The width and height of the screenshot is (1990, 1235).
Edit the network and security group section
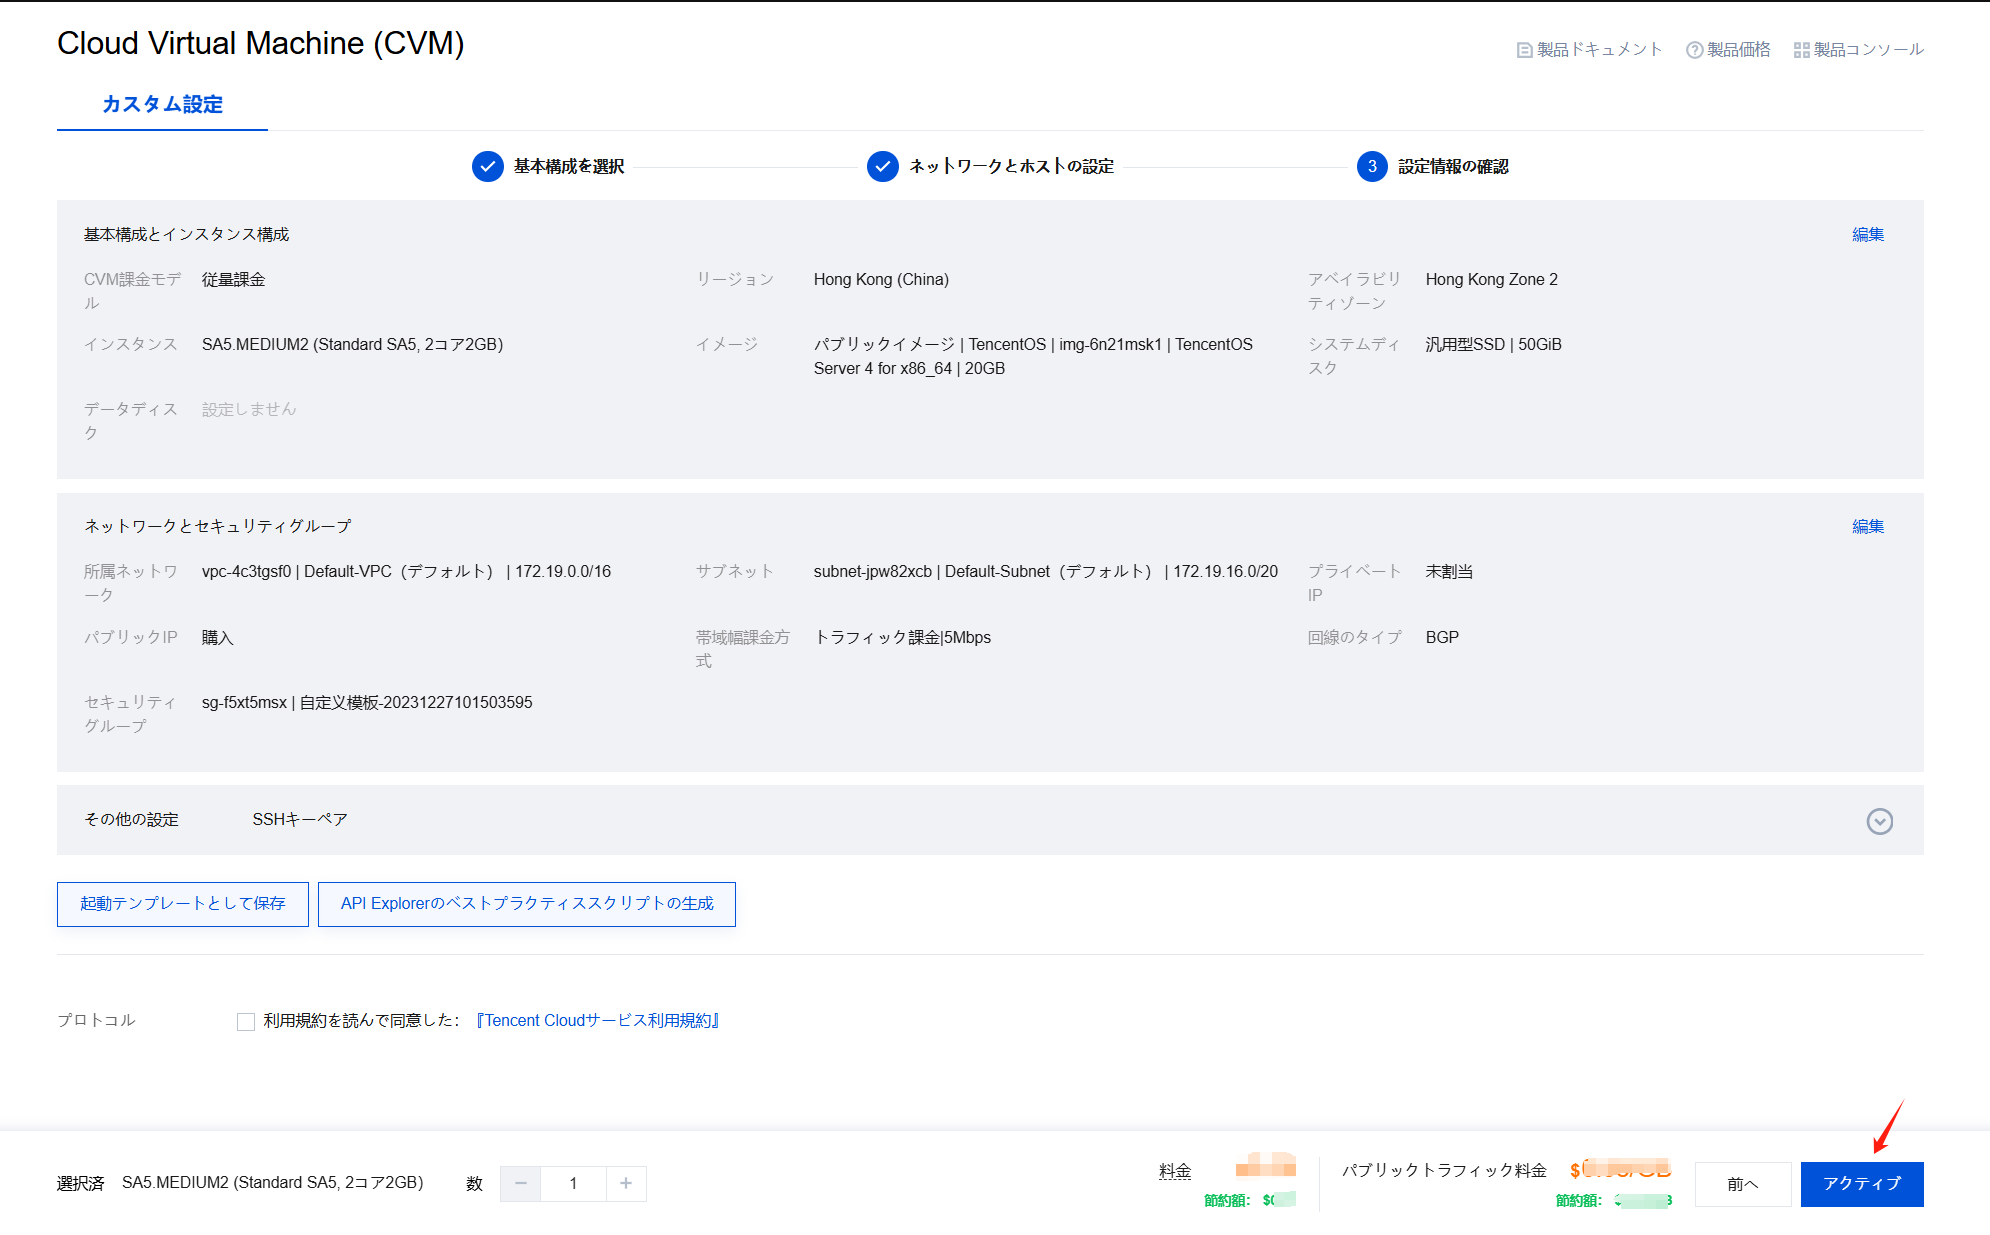point(1867,526)
